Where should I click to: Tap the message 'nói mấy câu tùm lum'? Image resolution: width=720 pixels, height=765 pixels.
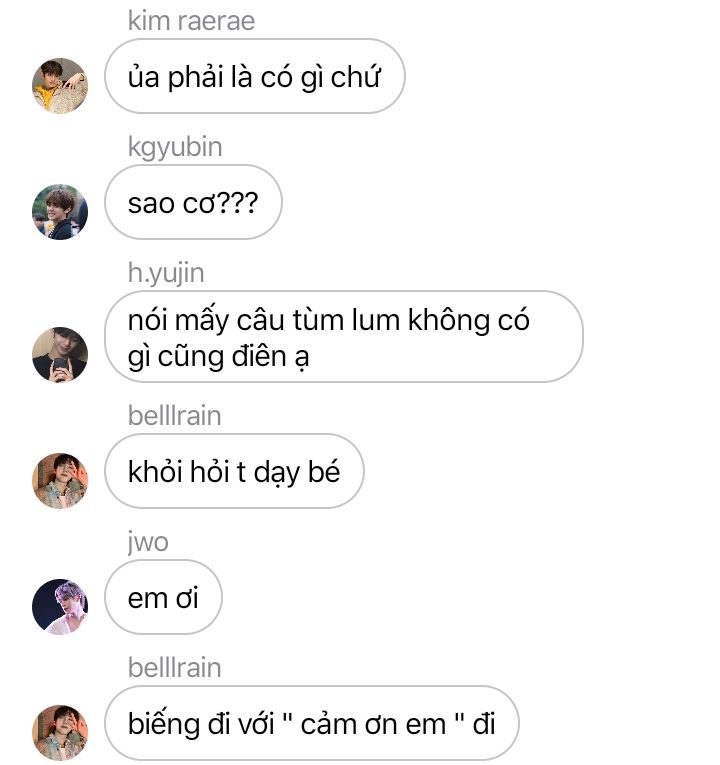tap(344, 337)
